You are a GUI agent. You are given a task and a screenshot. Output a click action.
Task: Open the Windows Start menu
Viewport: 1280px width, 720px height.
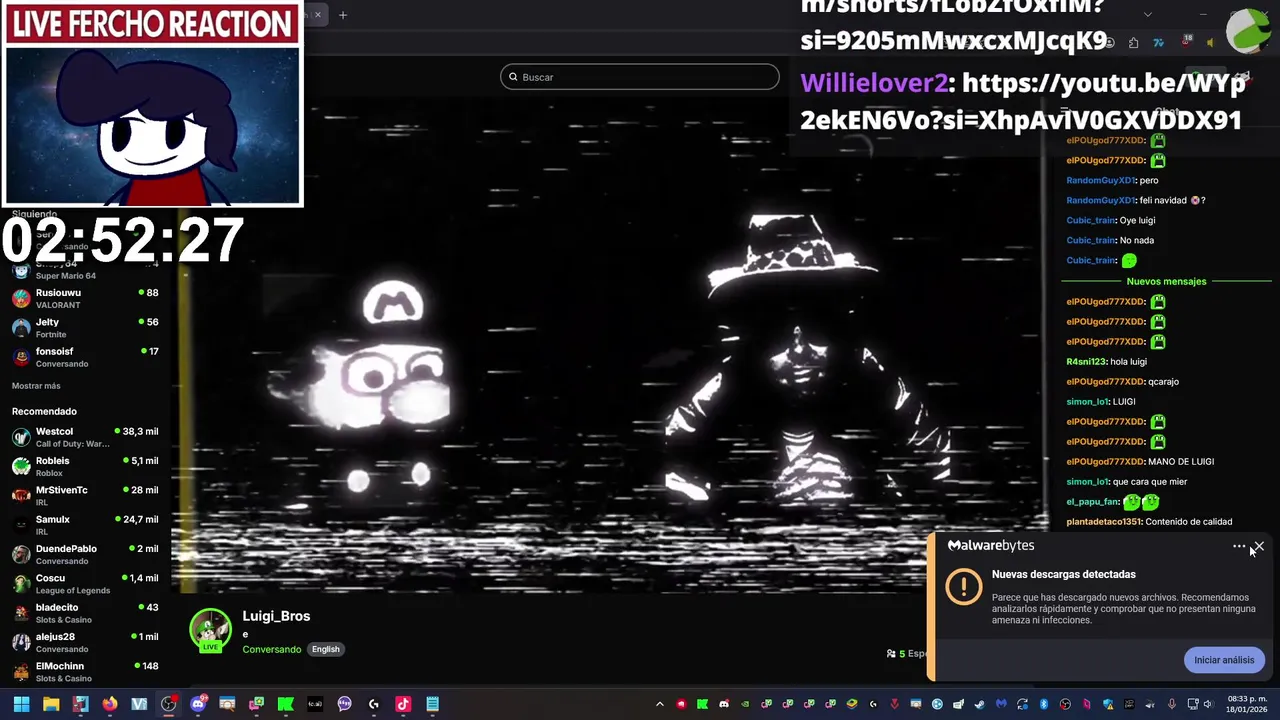coord(21,704)
